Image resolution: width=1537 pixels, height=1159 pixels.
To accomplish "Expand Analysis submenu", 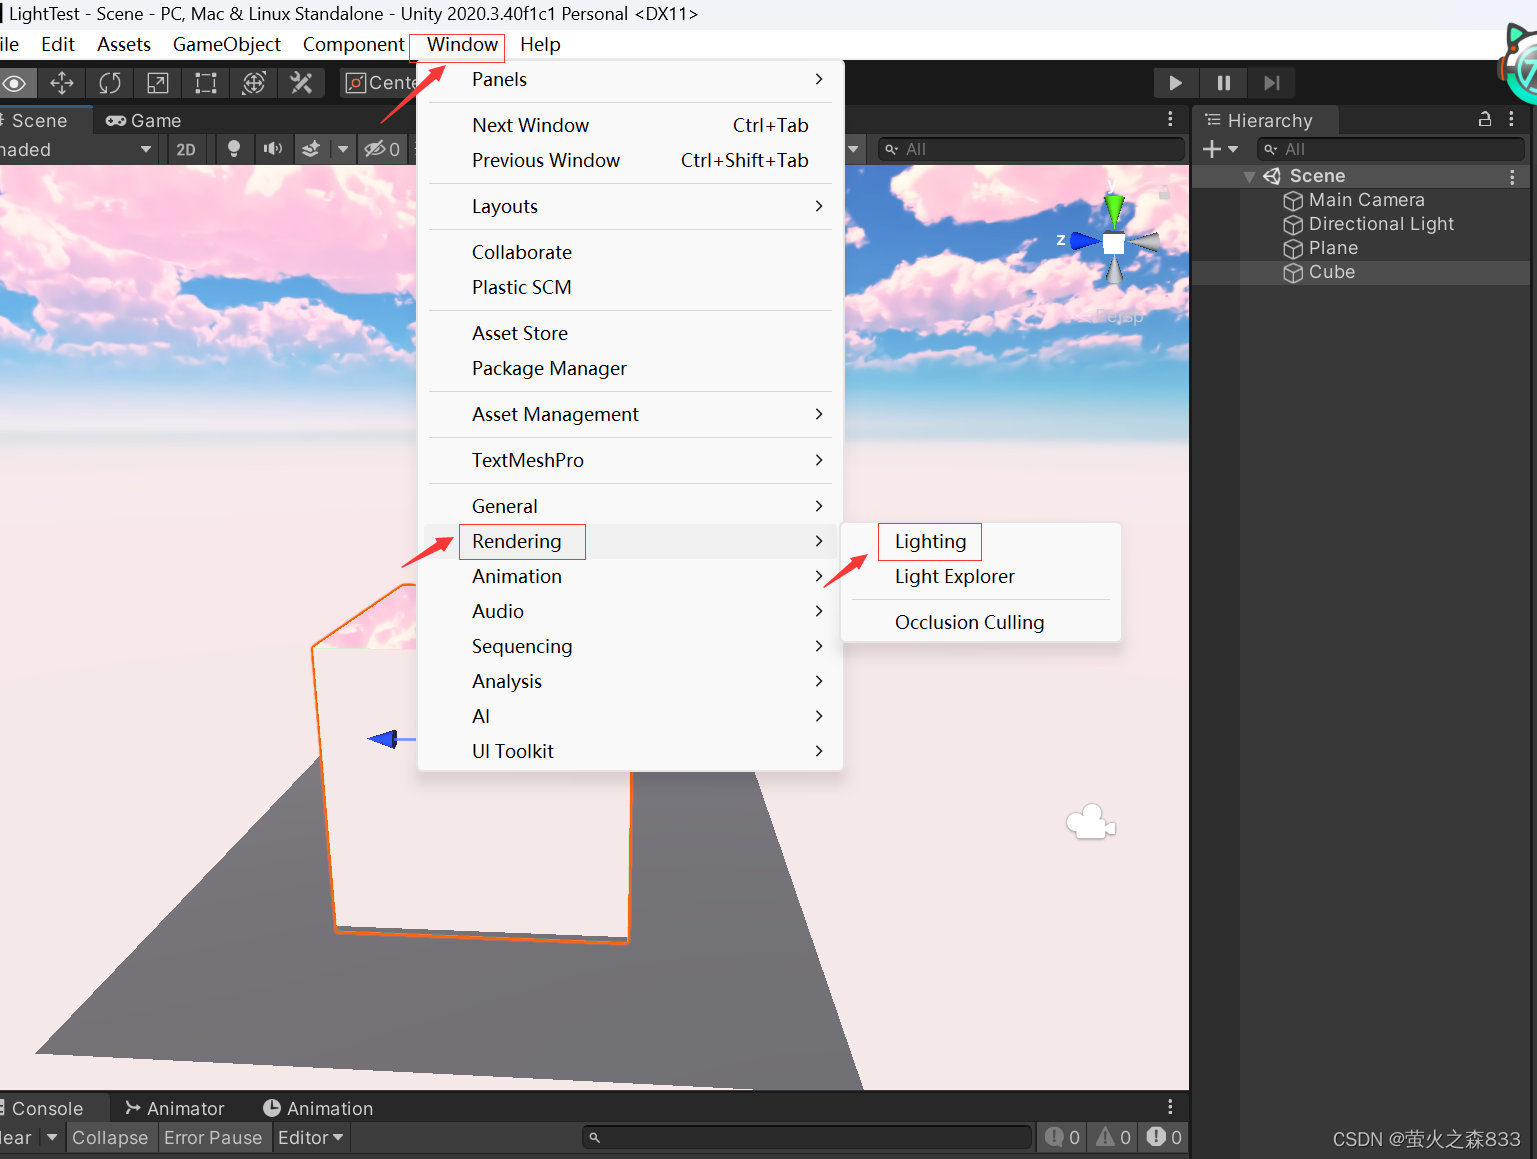I will point(630,682).
